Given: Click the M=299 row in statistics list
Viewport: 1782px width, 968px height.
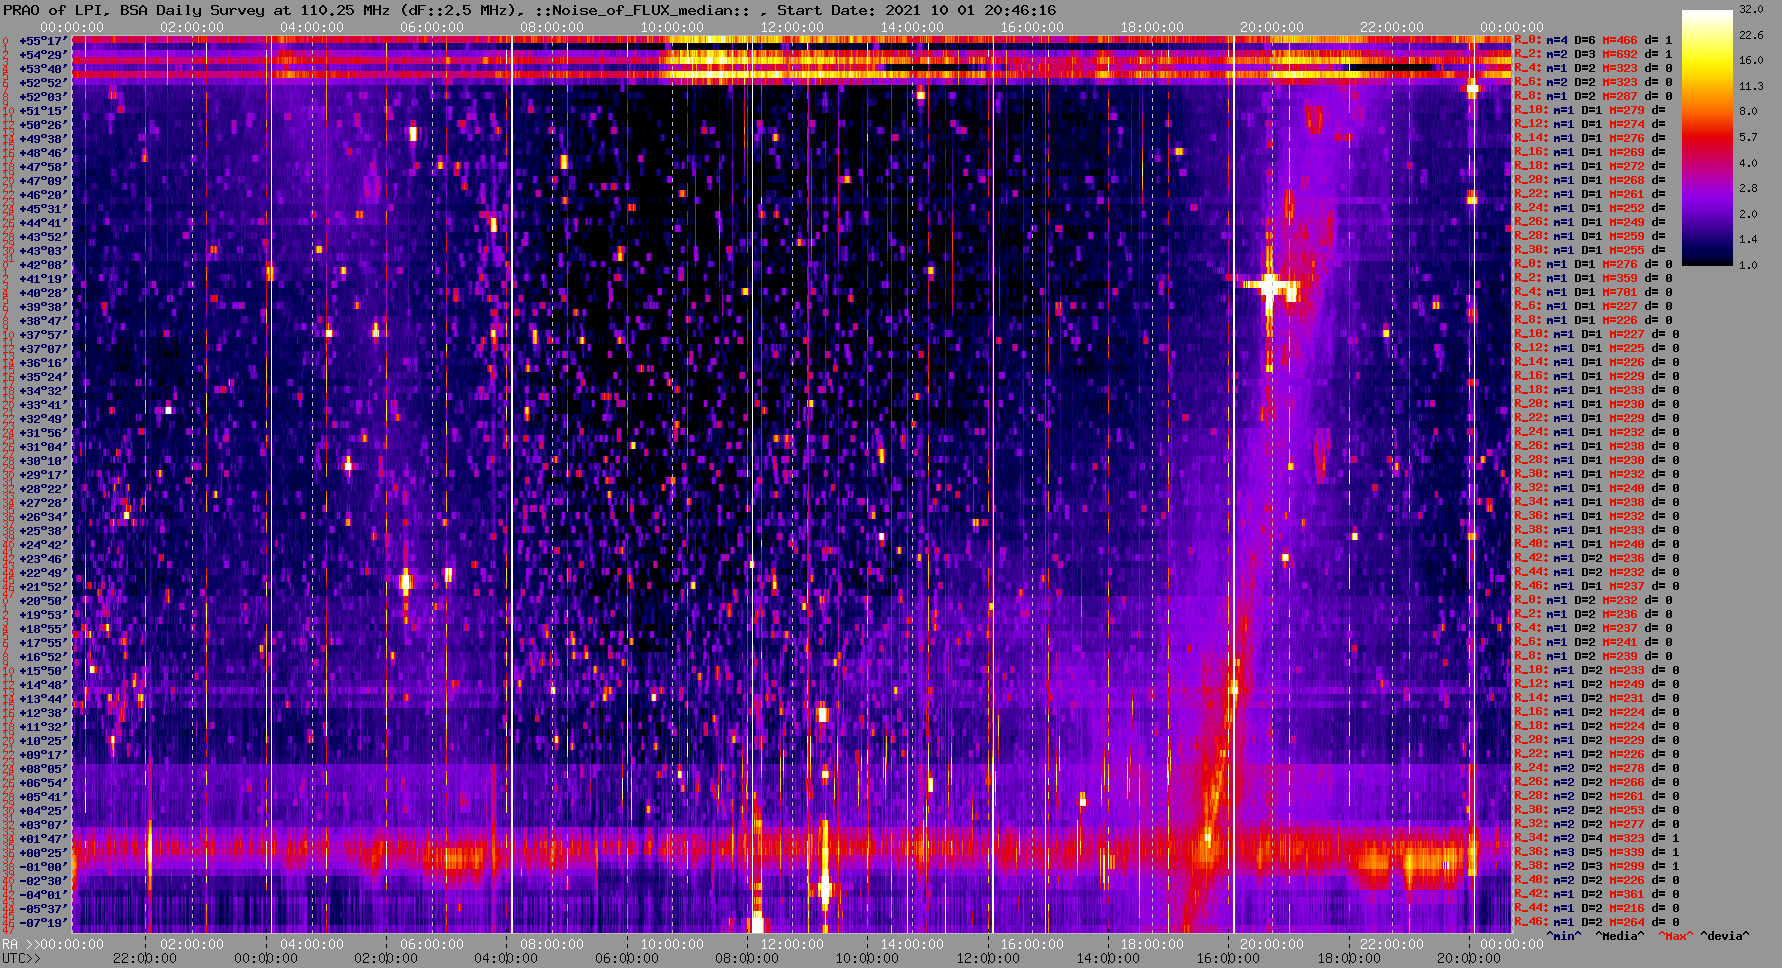Looking at the screenshot, I should point(1597,867).
